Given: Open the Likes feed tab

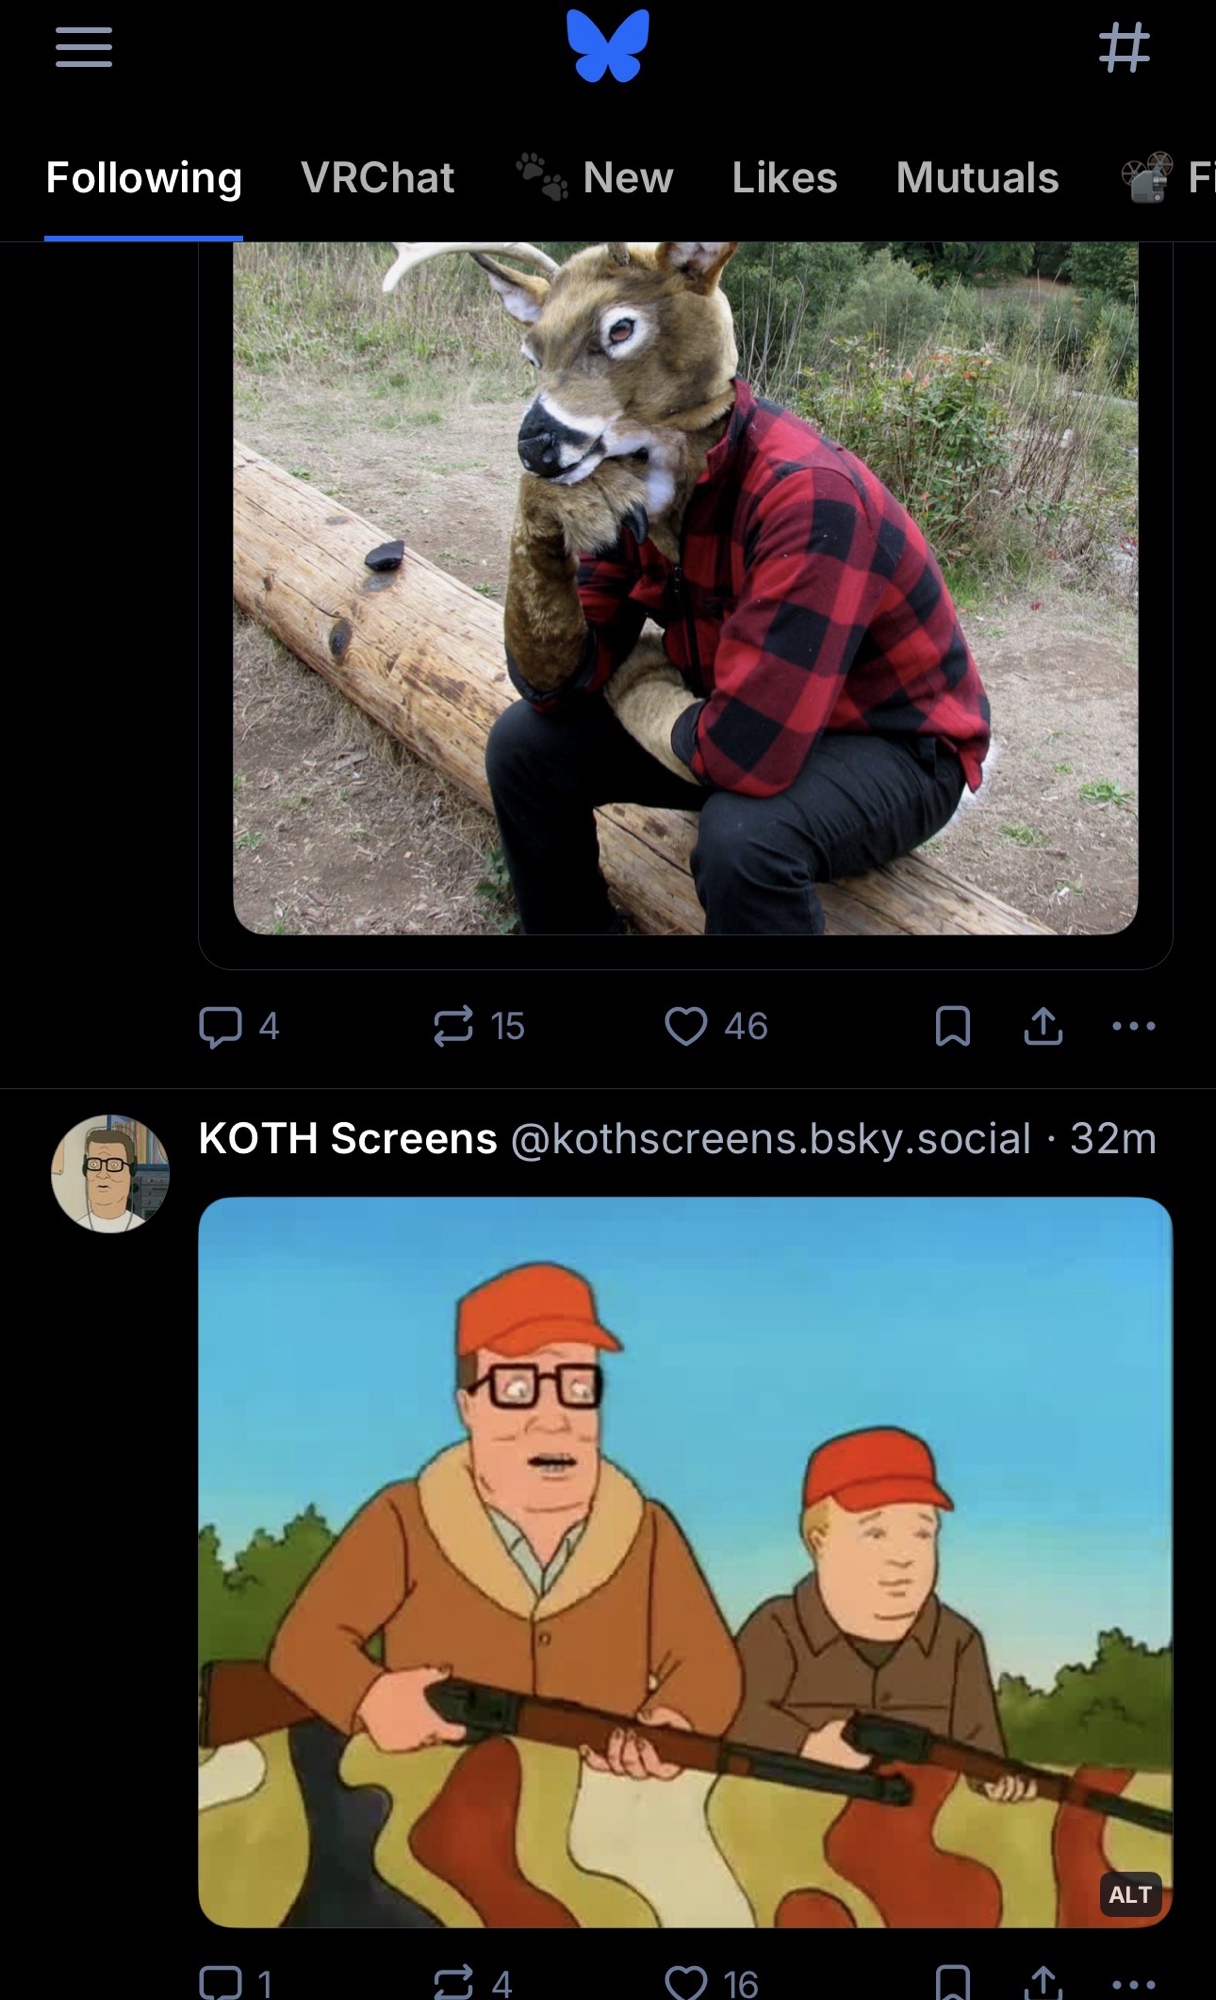Looking at the screenshot, I should click(784, 178).
